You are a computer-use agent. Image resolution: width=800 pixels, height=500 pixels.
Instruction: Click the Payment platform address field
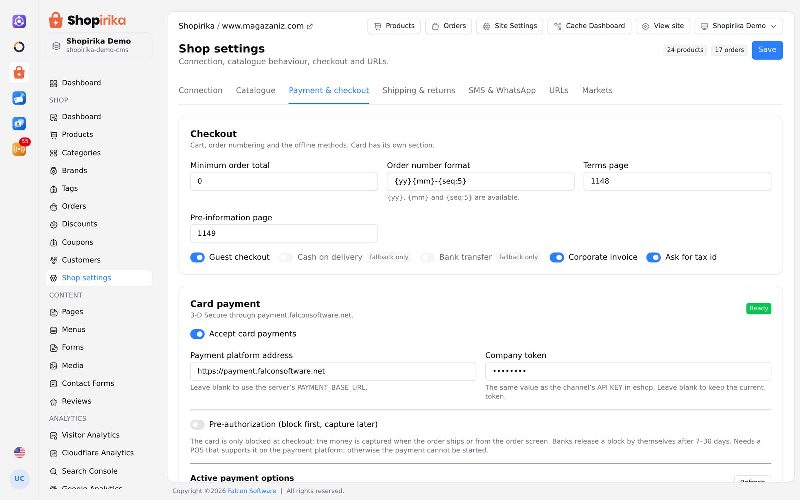pyautogui.click(x=333, y=371)
